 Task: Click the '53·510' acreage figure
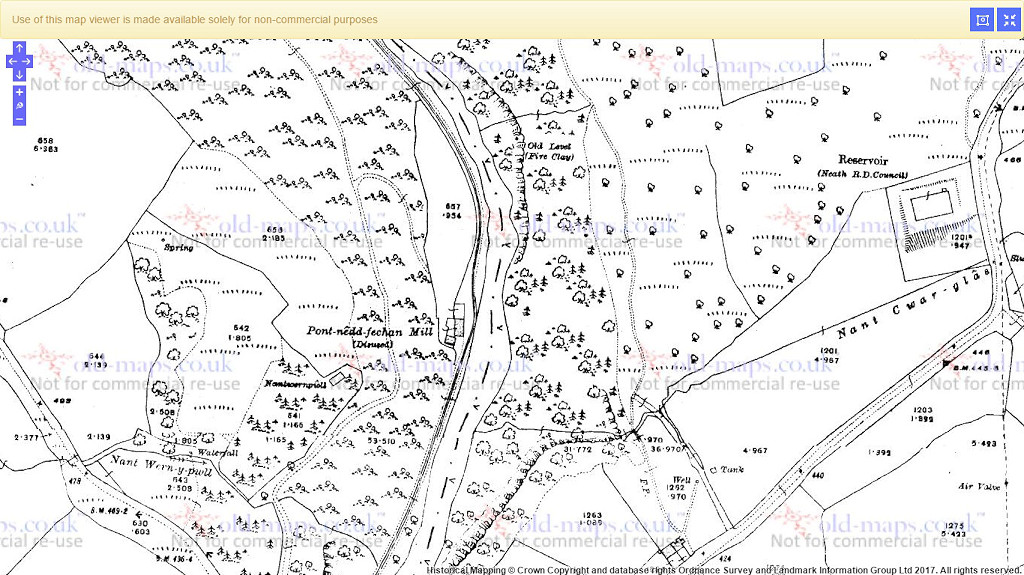click(382, 441)
